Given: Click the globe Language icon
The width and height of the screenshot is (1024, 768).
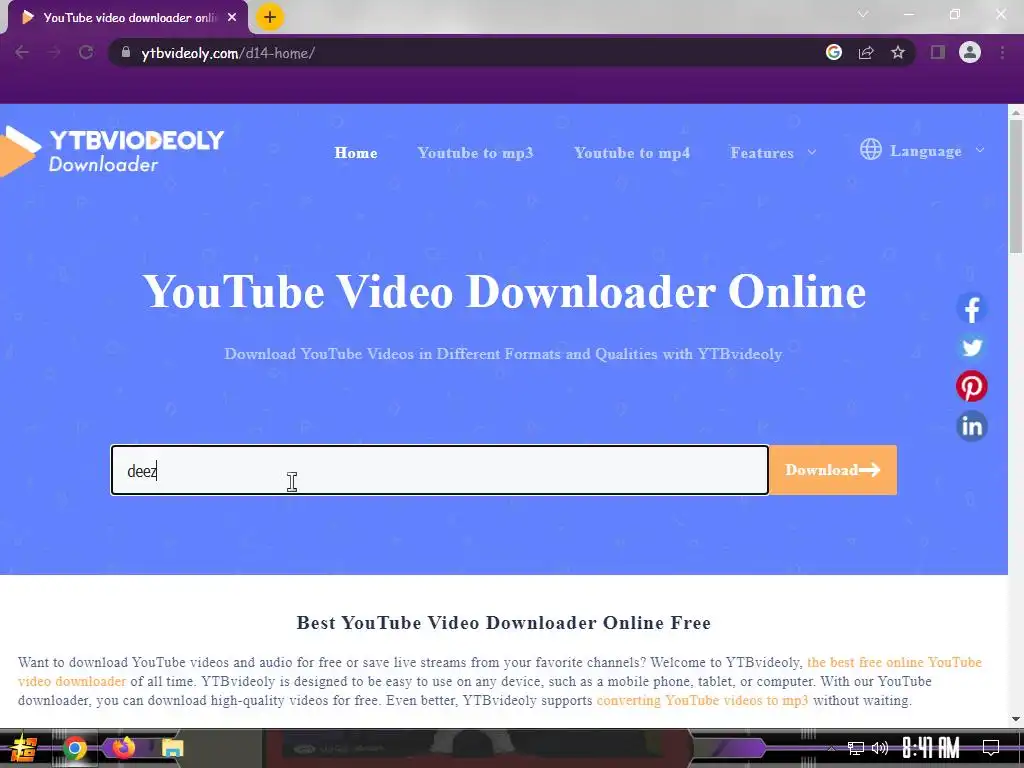Looking at the screenshot, I should pos(871,150).
